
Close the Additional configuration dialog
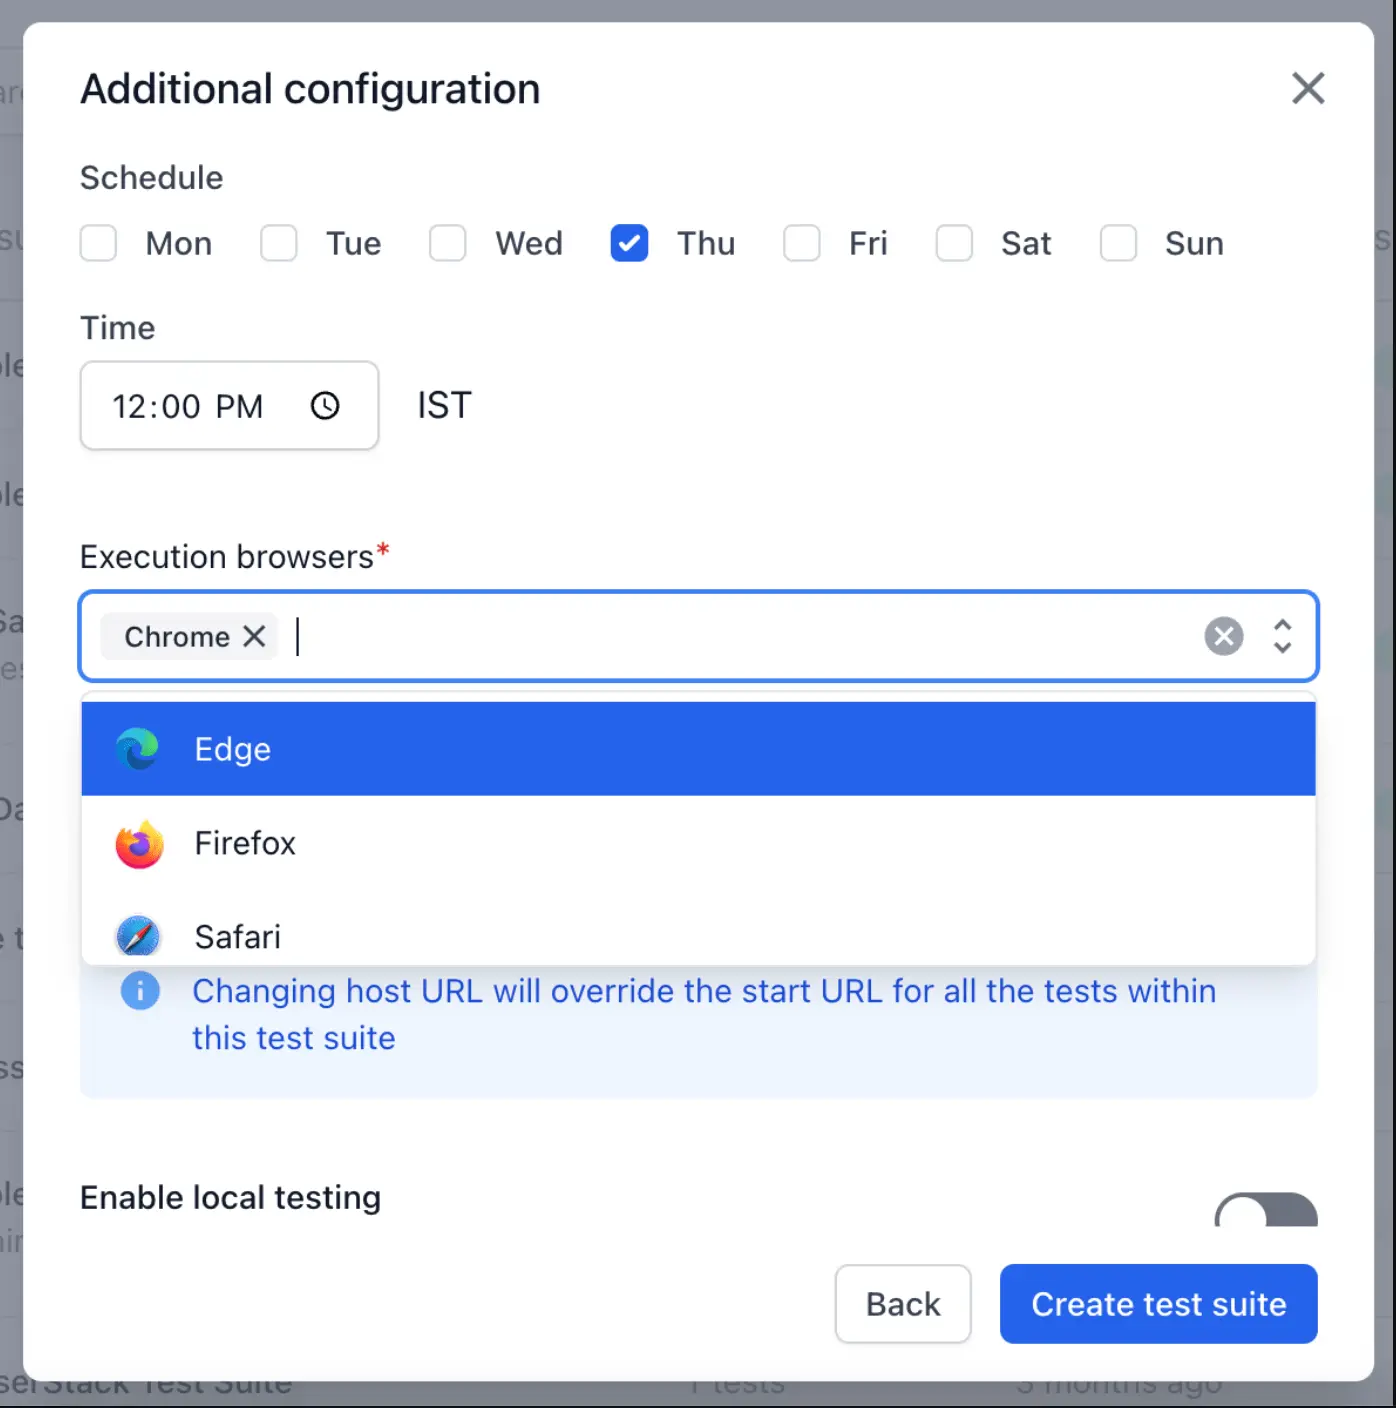[1308, 88]
